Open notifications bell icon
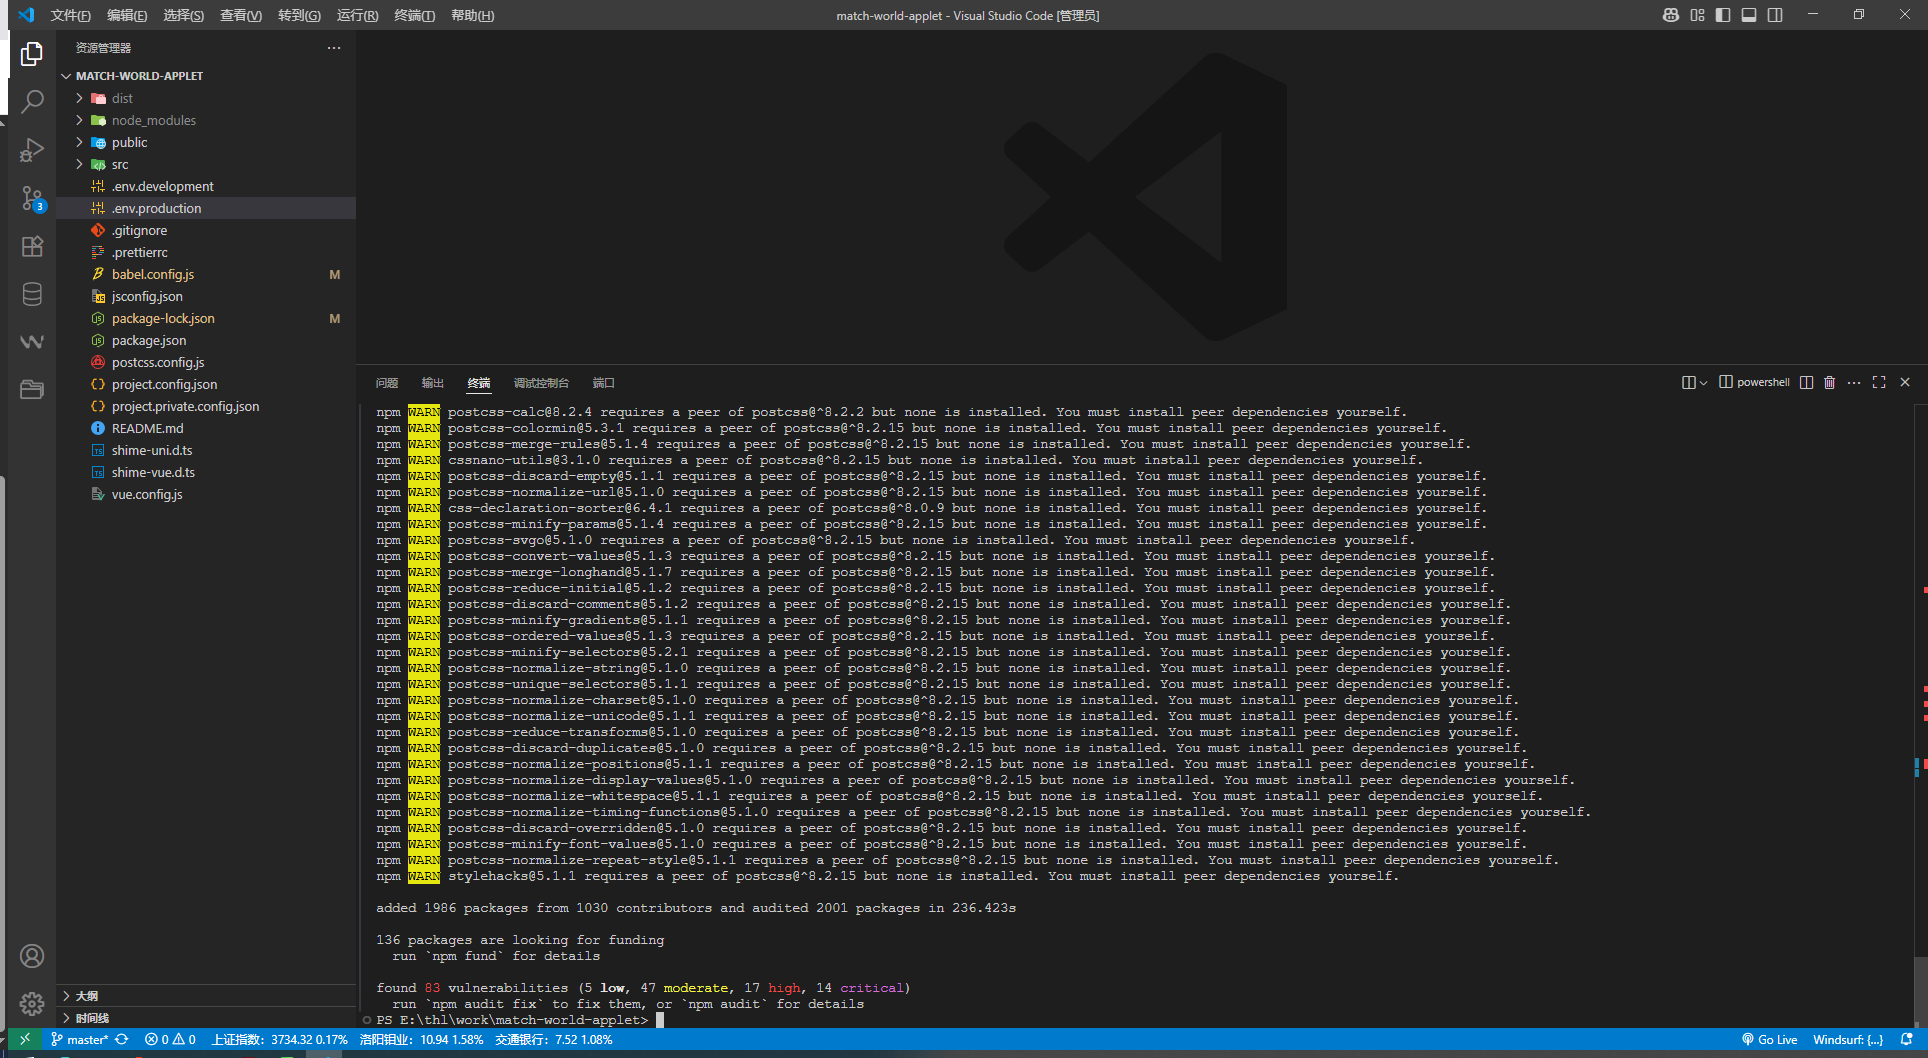Viewport: 1928px width, 1058px height. (1907, 1039)
